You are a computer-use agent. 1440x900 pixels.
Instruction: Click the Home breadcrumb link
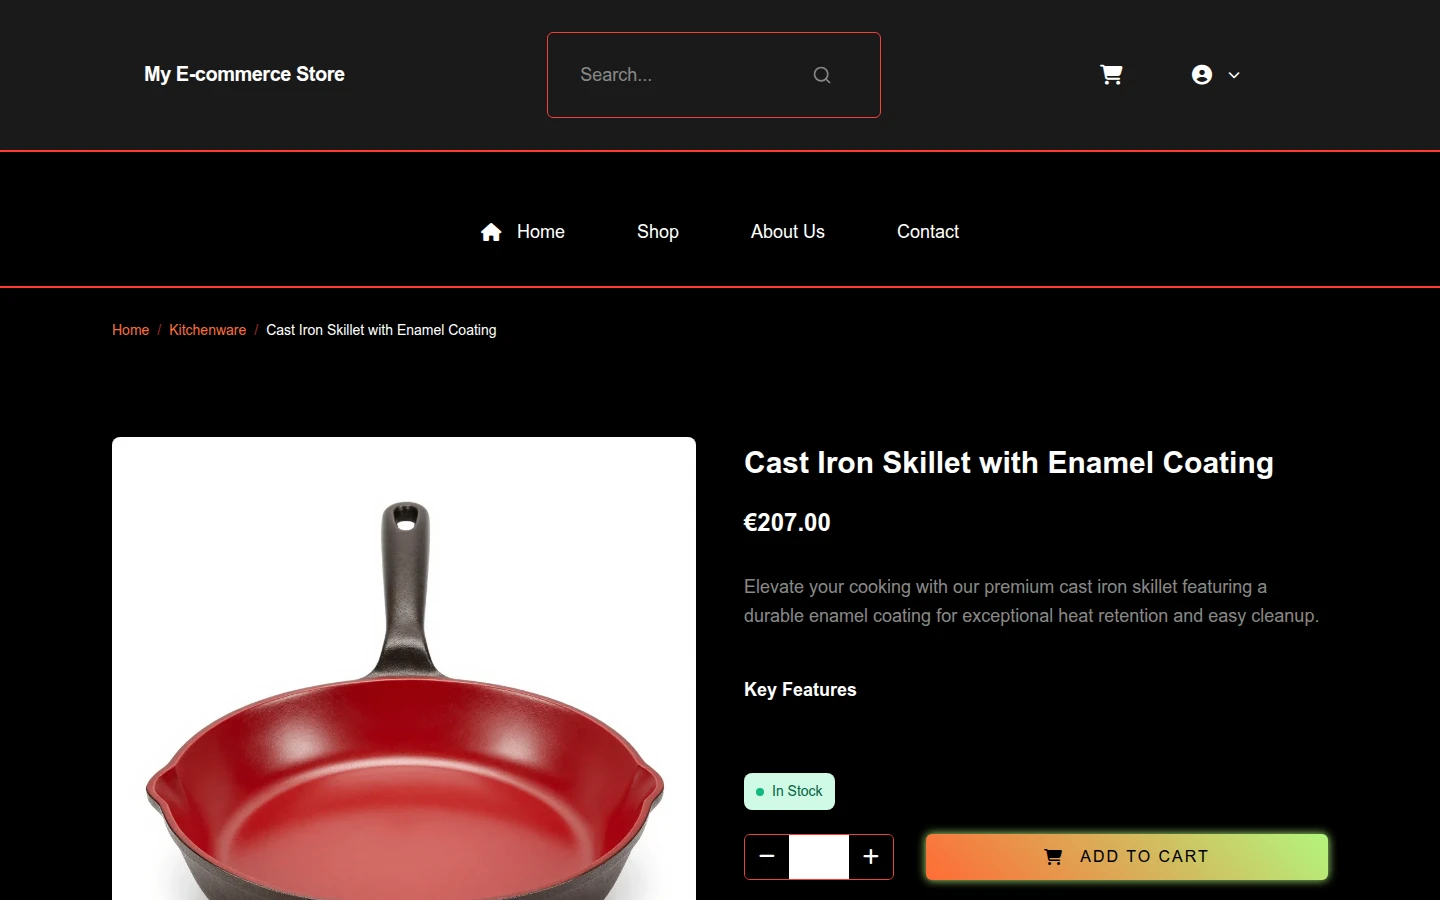[x=130, y=330]
